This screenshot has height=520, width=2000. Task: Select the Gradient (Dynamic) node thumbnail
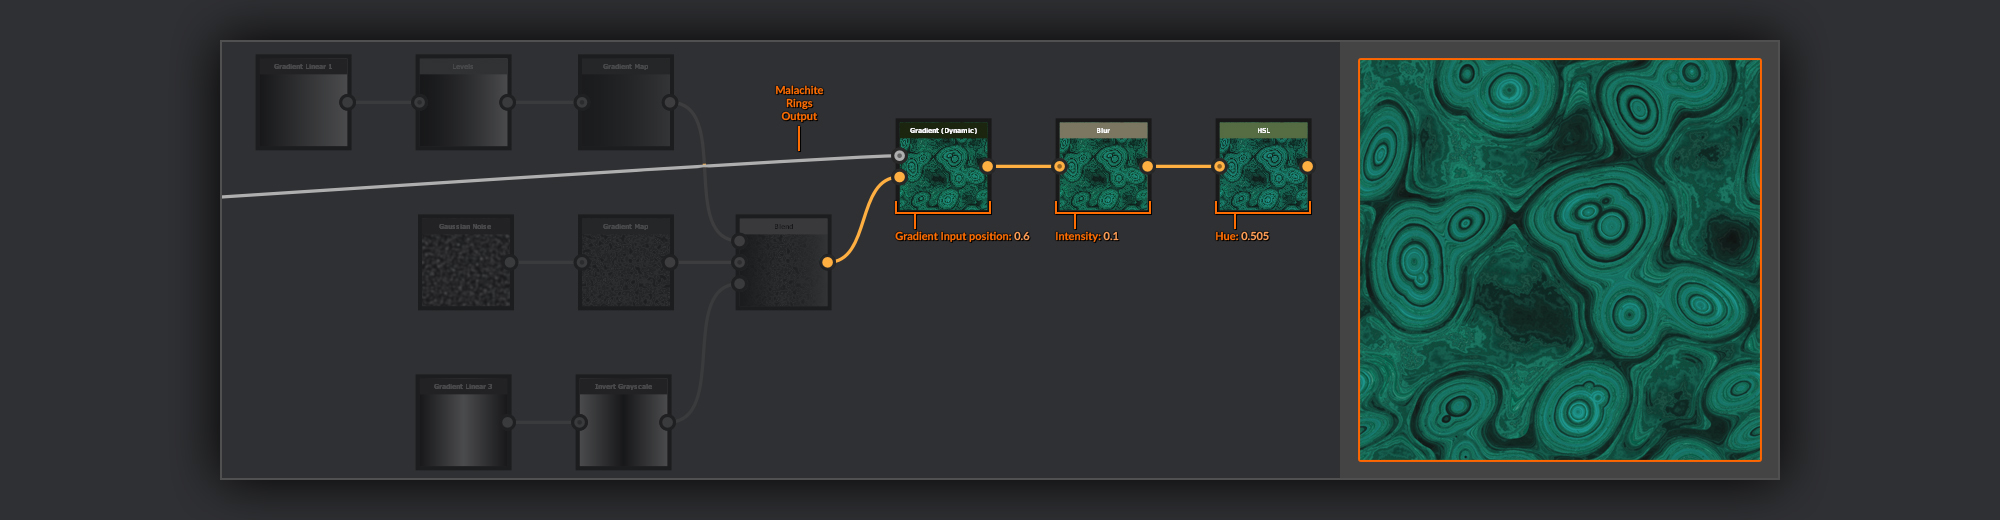tap(943, 174)
